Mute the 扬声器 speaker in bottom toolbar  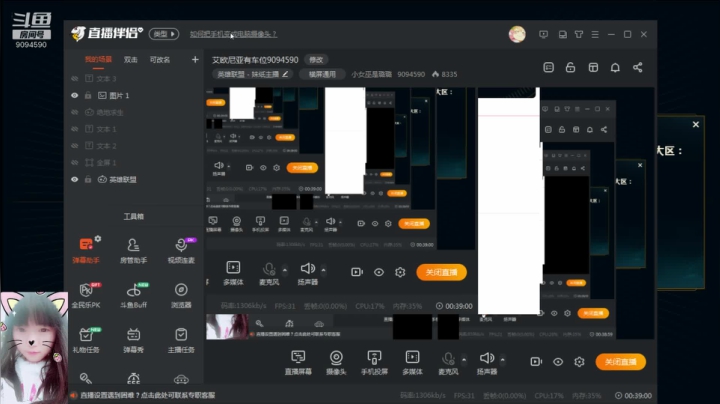point(487,363)
